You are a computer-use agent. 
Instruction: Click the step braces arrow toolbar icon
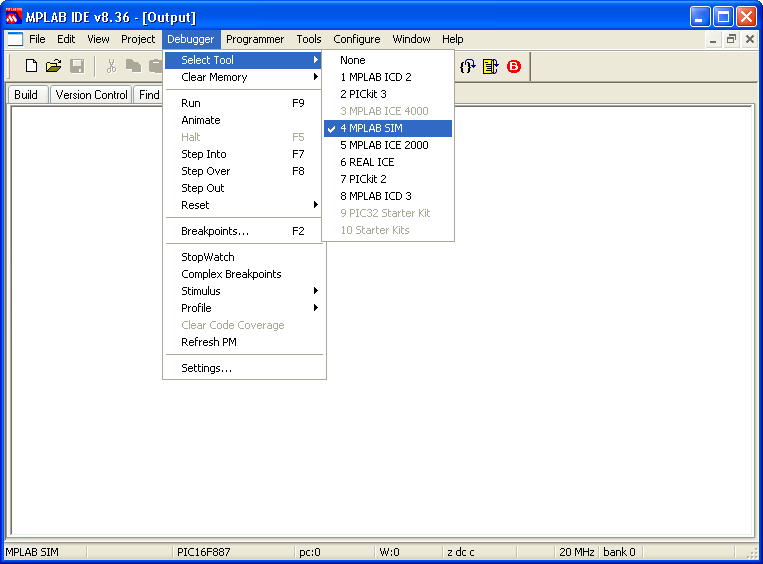pyautogui.click(x=468, y=66)
